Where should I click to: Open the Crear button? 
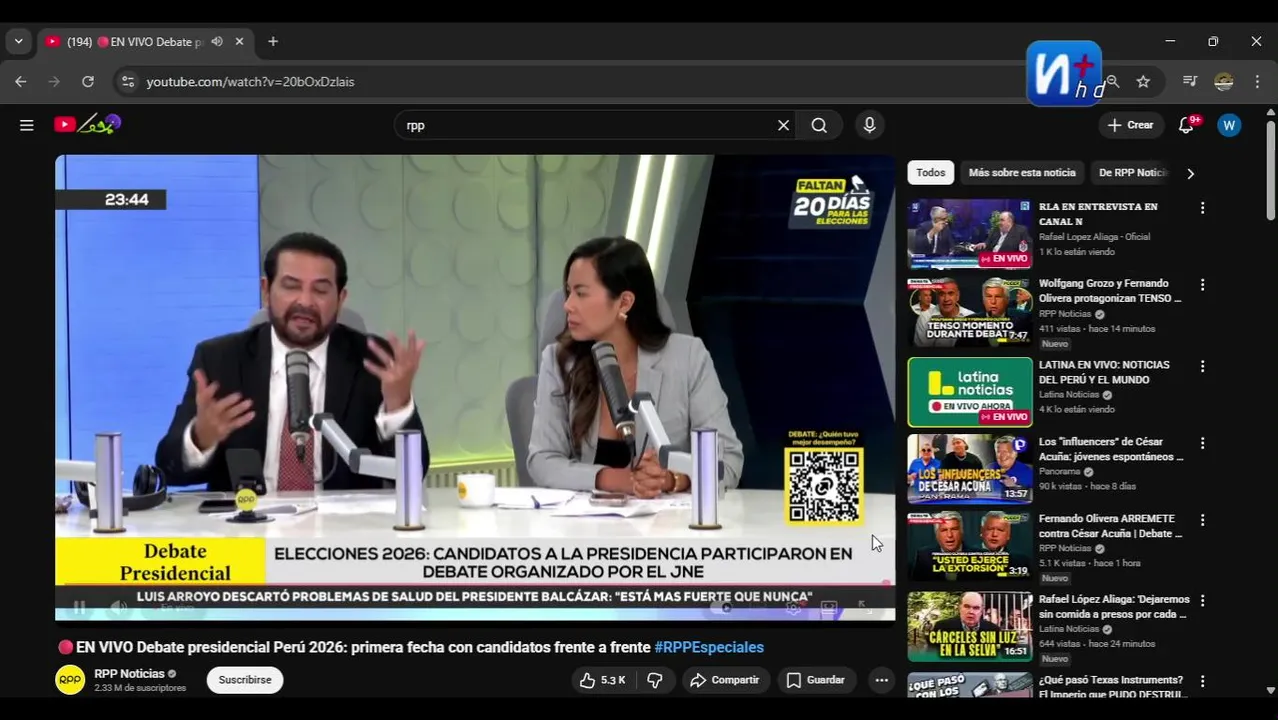1131,125
